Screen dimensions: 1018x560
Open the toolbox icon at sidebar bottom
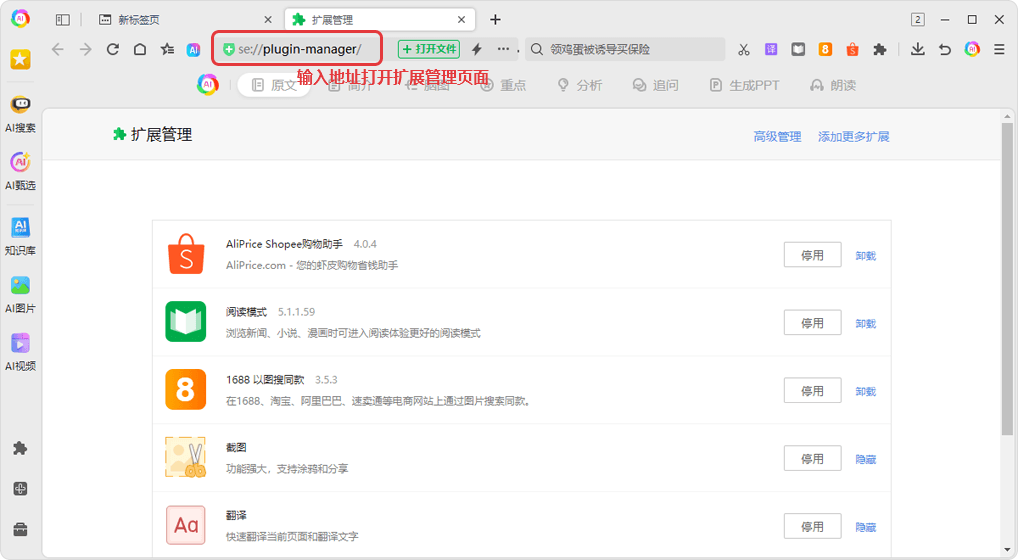[x=20, y=529]
